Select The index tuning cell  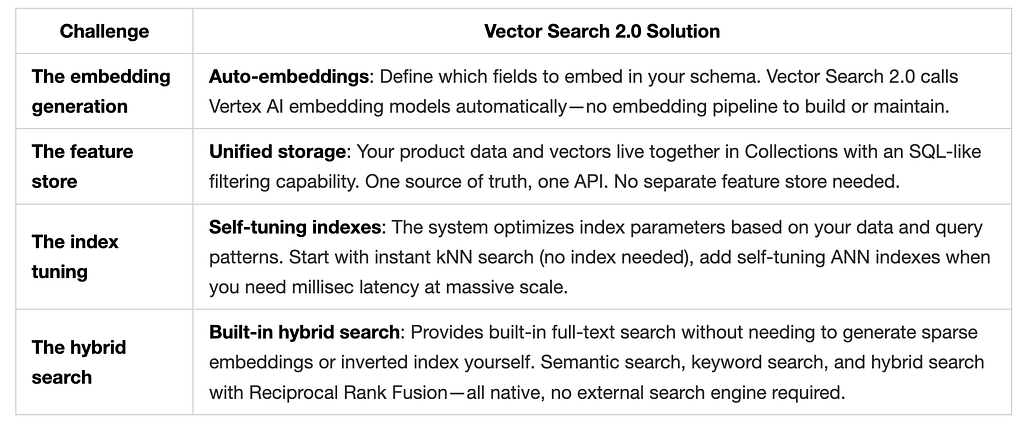[104, 257]
